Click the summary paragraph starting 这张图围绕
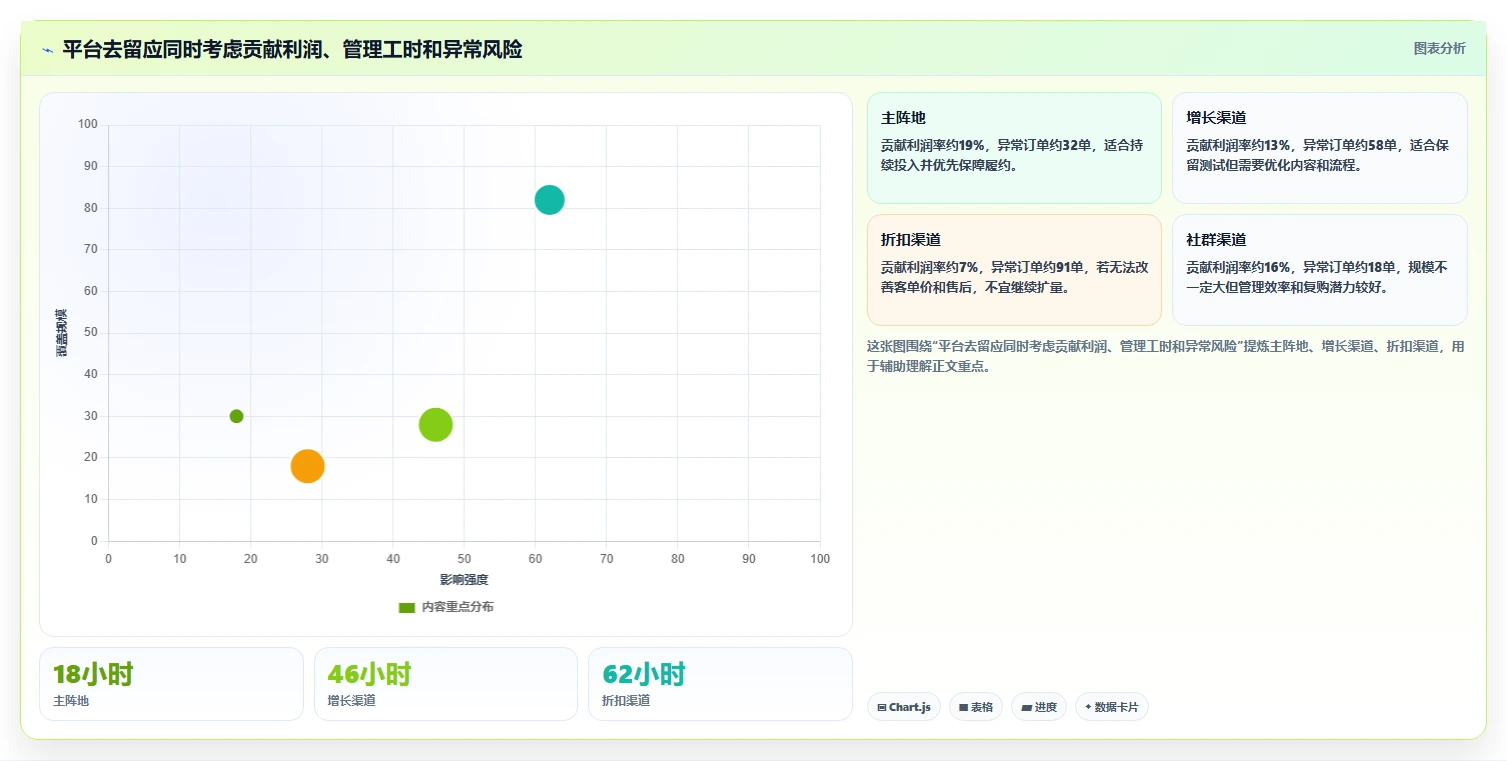 click(x=1166, y=356)
